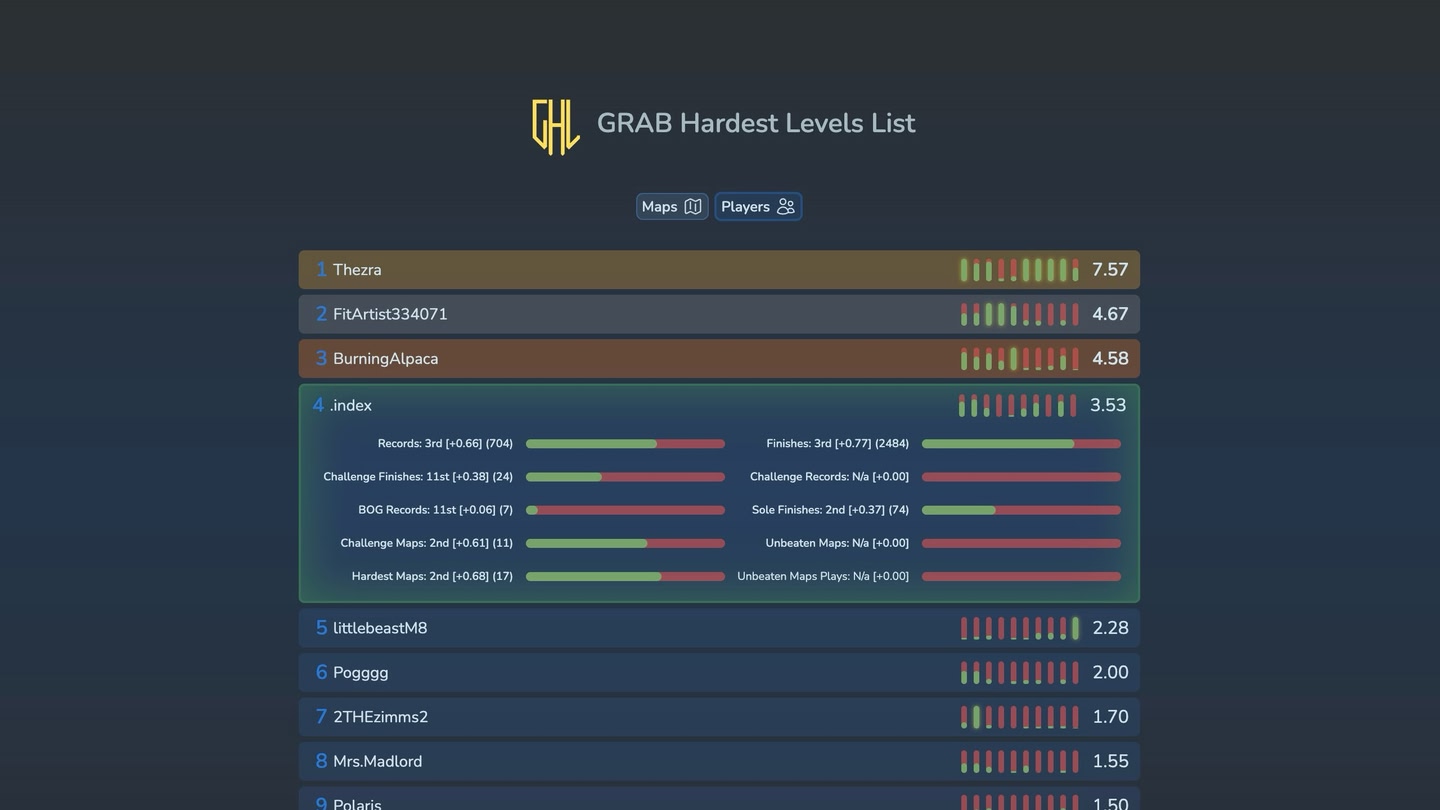Click the Records 3rd progress bar
Viewport: 1440px width, 810px height.
[625, 444]
